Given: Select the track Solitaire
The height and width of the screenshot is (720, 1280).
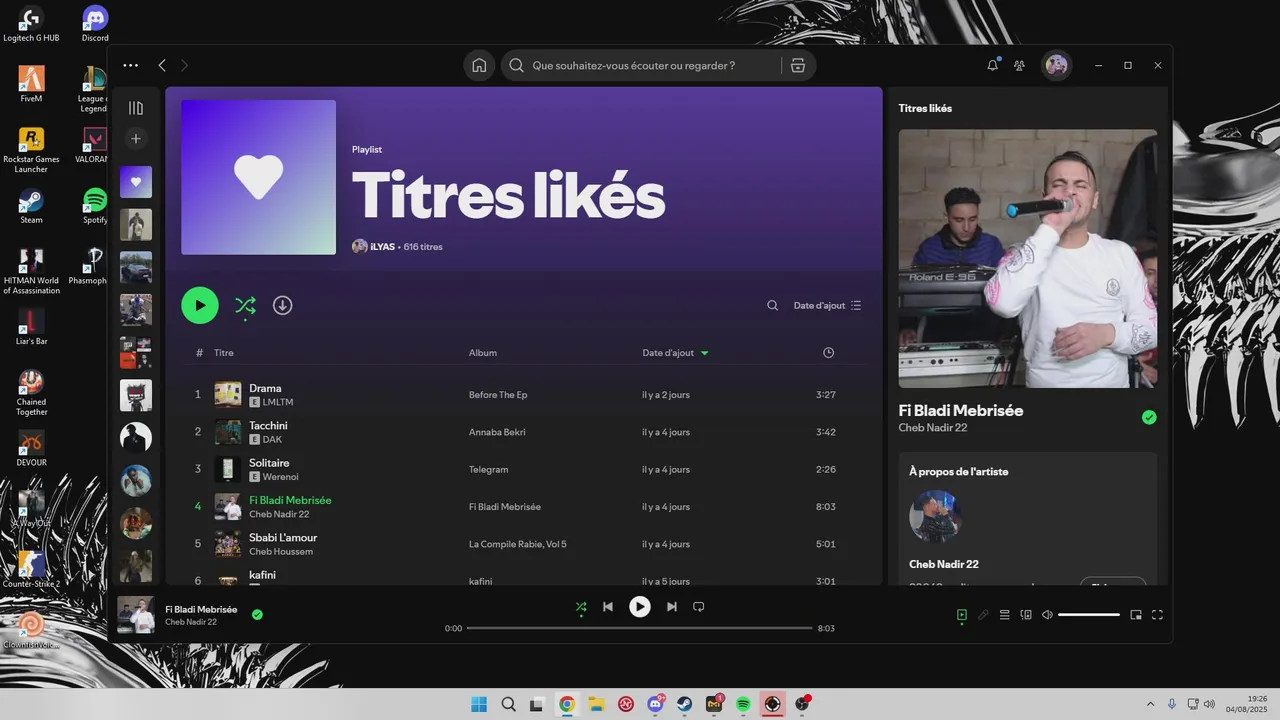Looking at the screenshot, I should pyautogui.click(x=269, y=463).
